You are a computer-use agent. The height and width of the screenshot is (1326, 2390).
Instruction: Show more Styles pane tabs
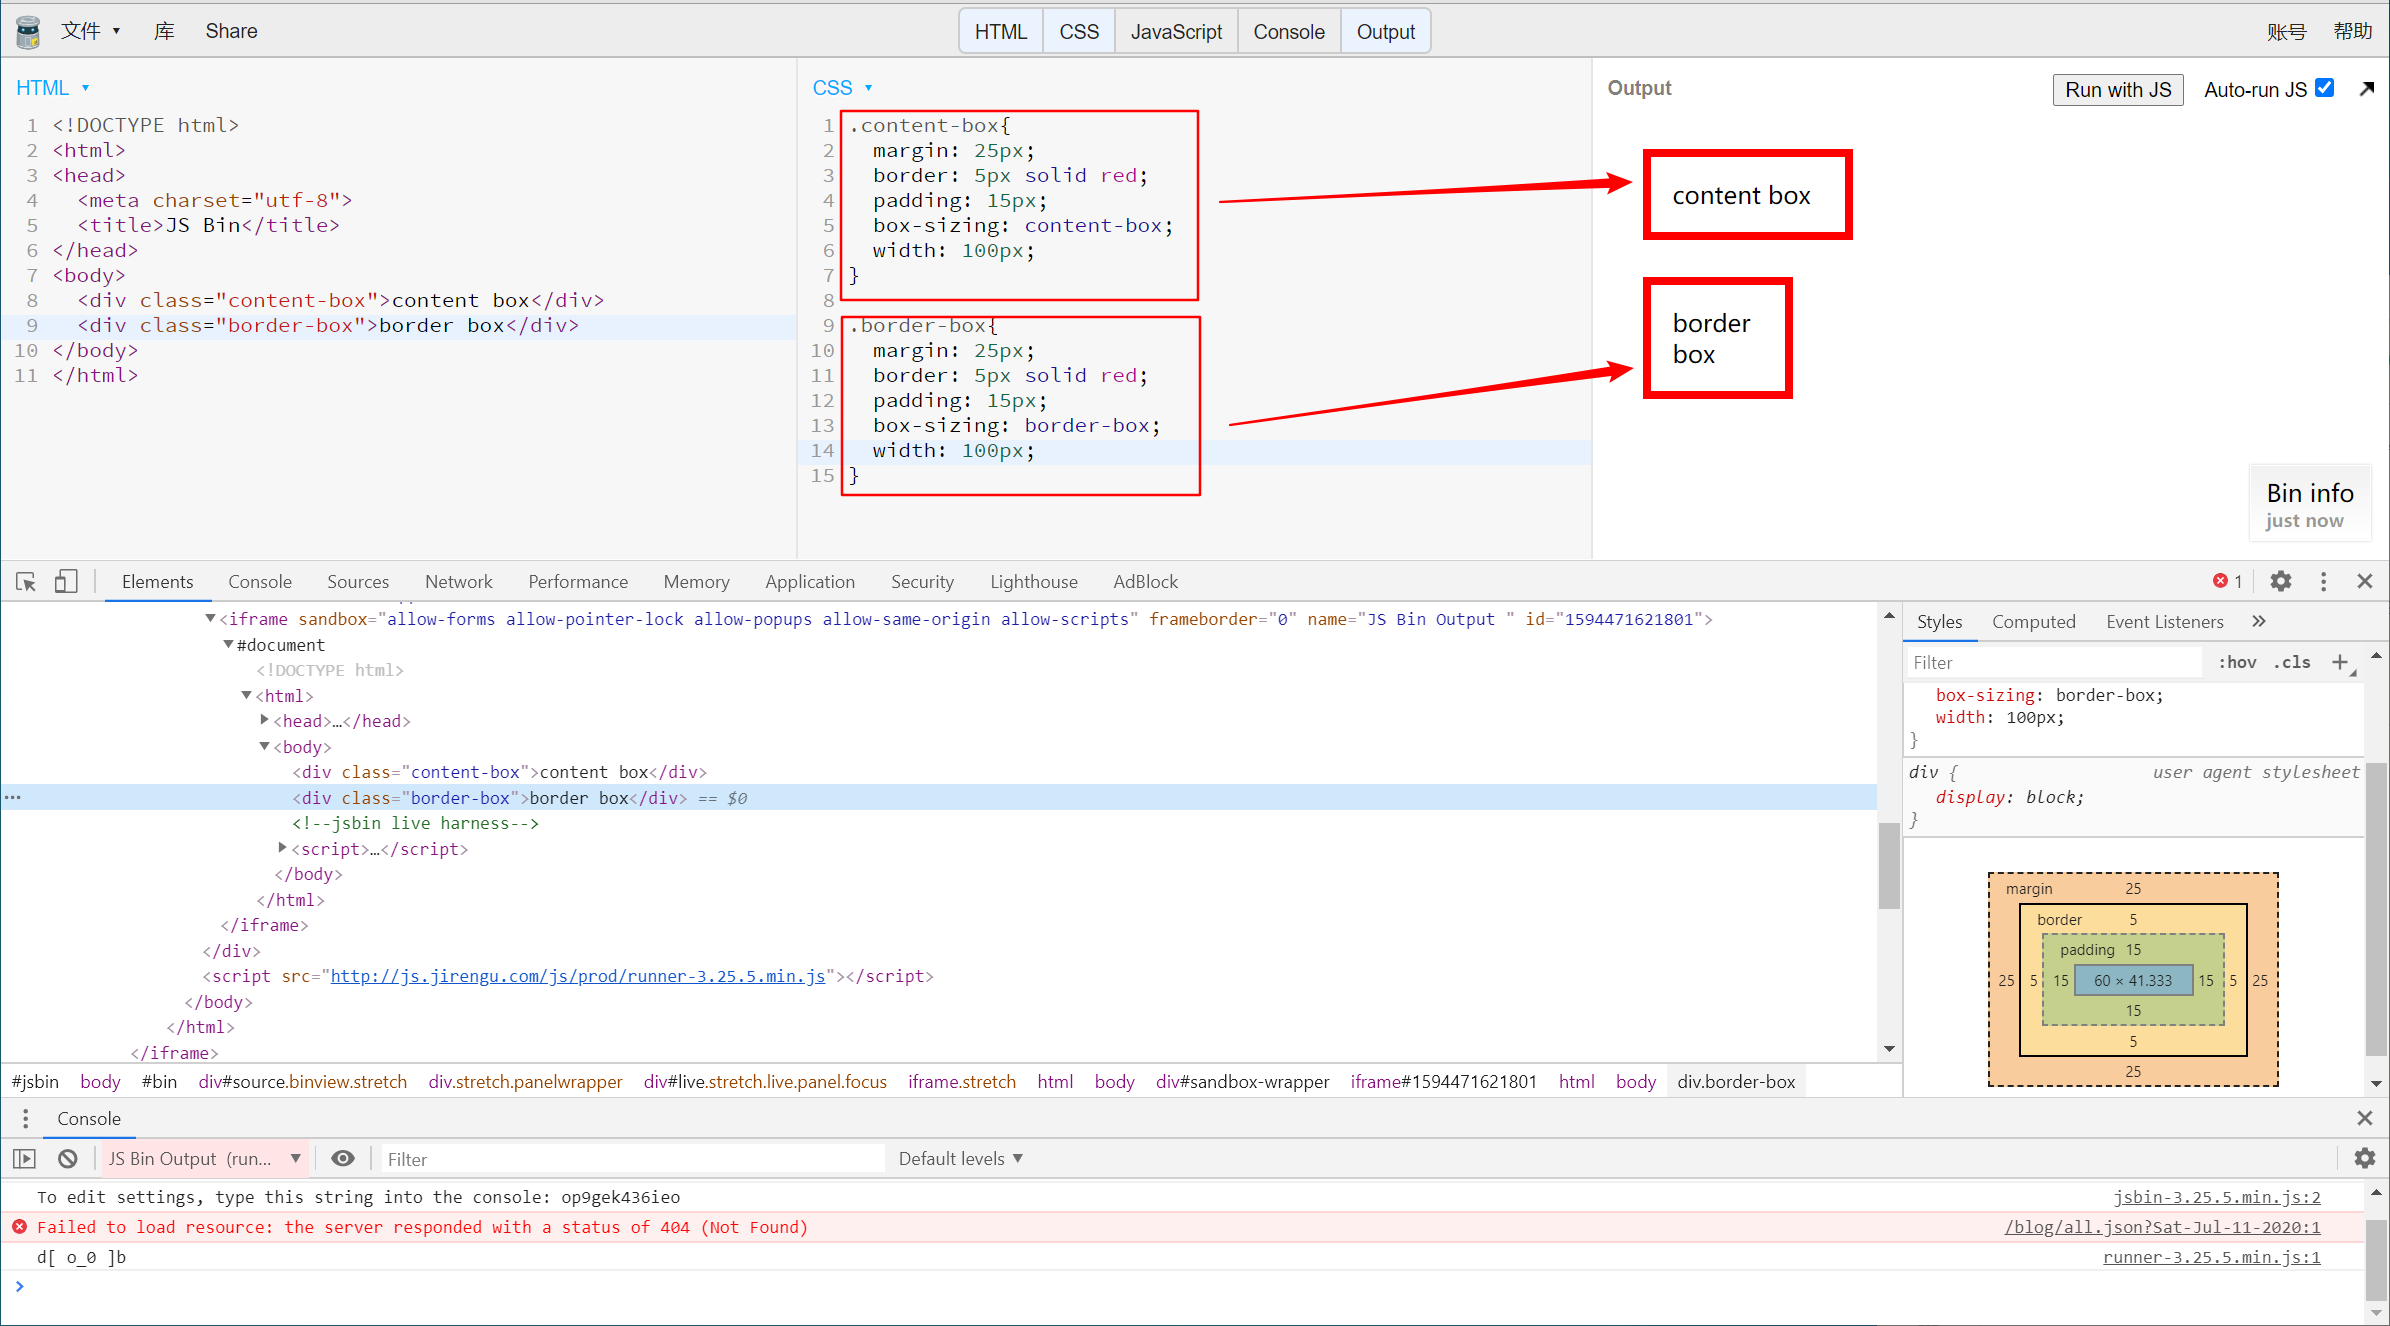[2259, 621]
